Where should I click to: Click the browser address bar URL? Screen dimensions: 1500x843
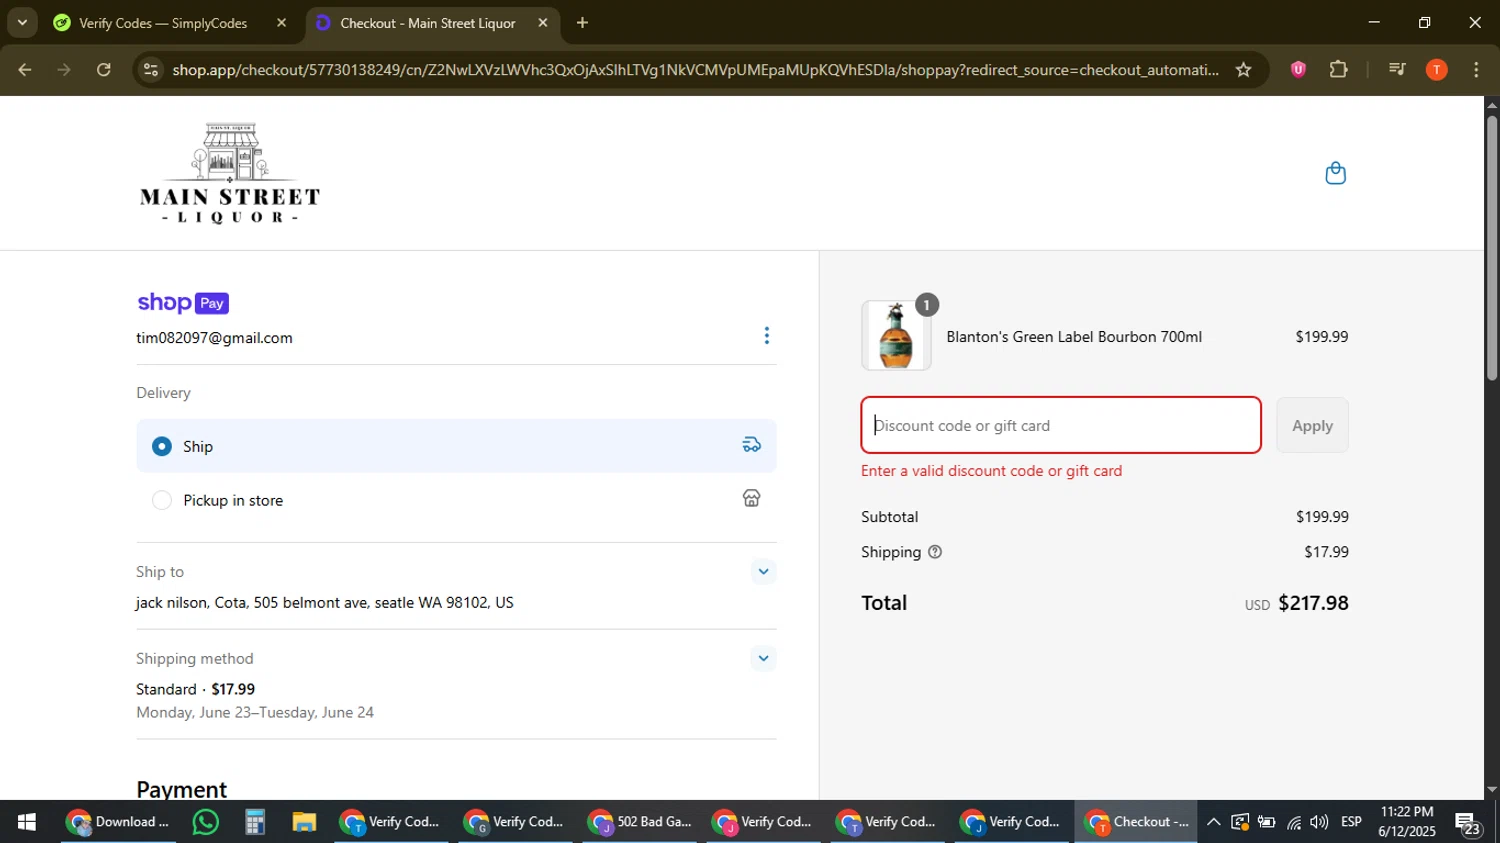(x=695, y=70)
